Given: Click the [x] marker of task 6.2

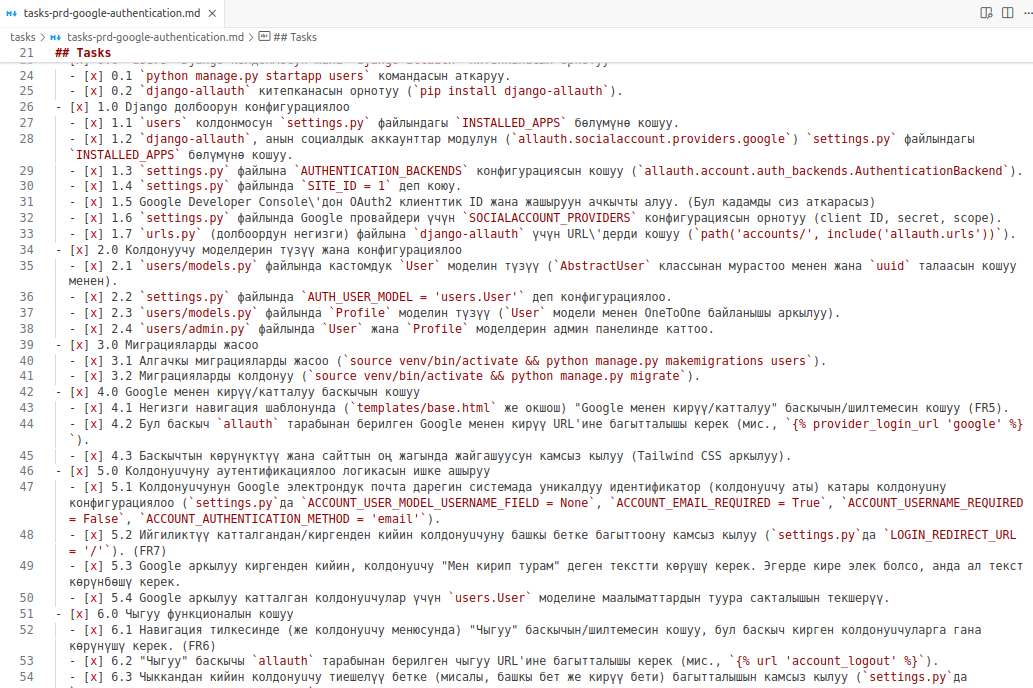Looking at the screenshot, I should pyautogui.click(x=94, y=661).
